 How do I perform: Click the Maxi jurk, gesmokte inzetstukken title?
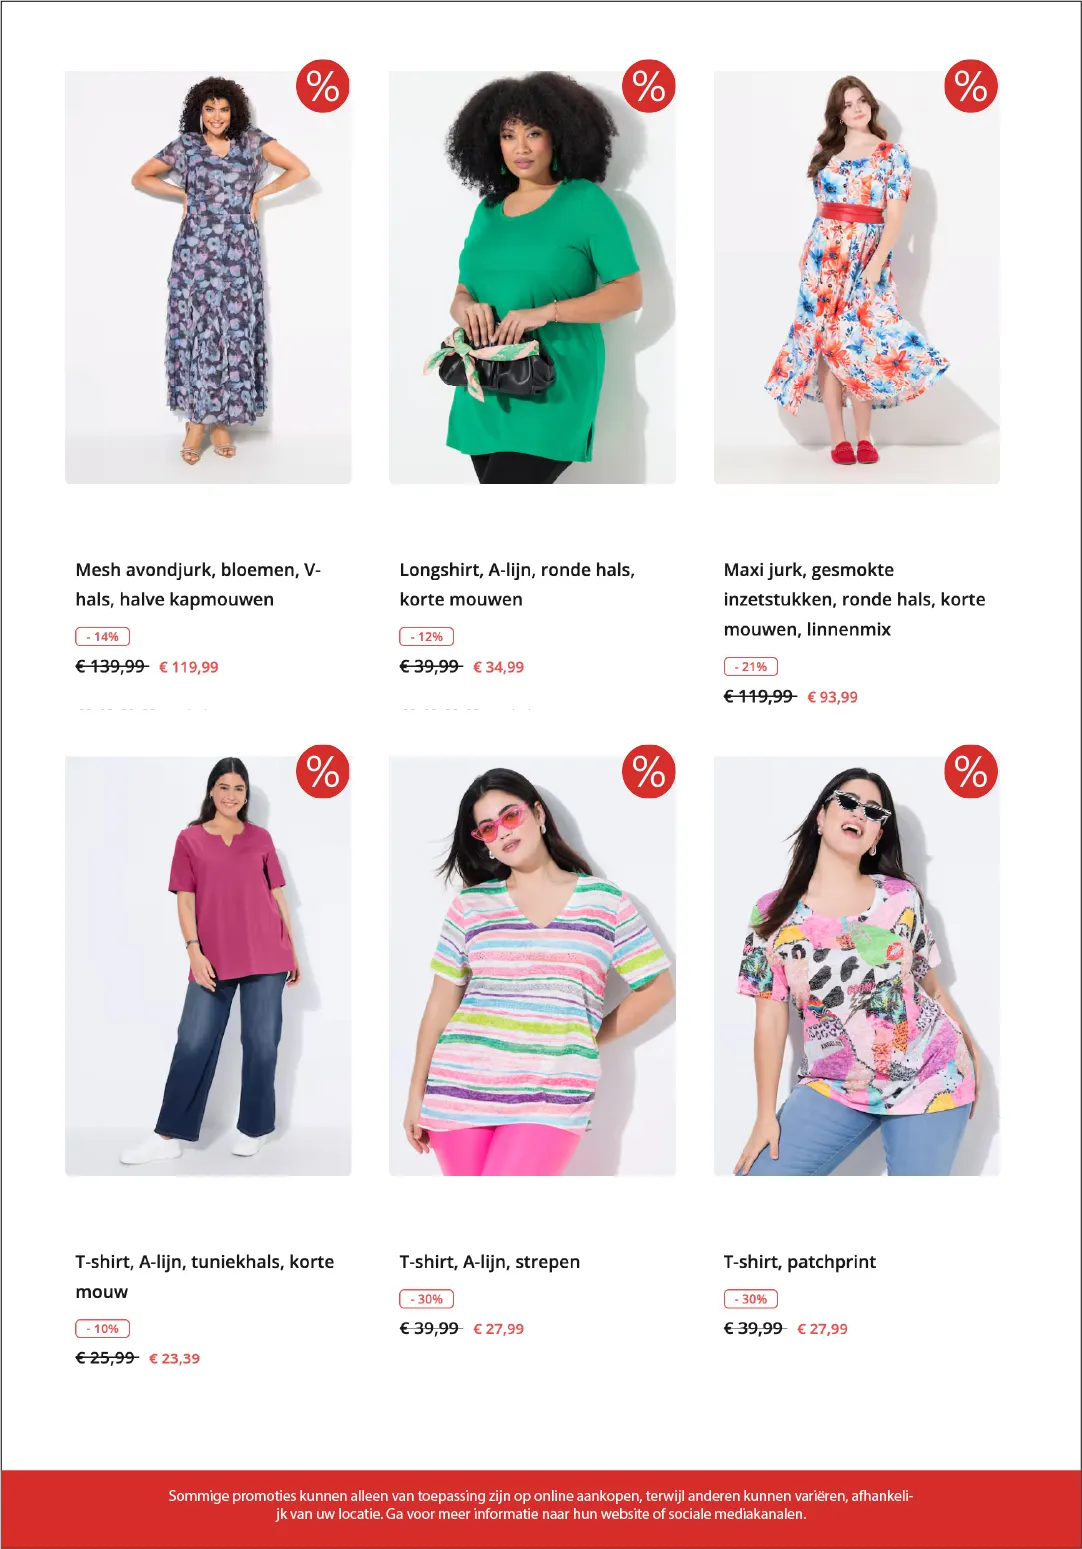(854, 599)
